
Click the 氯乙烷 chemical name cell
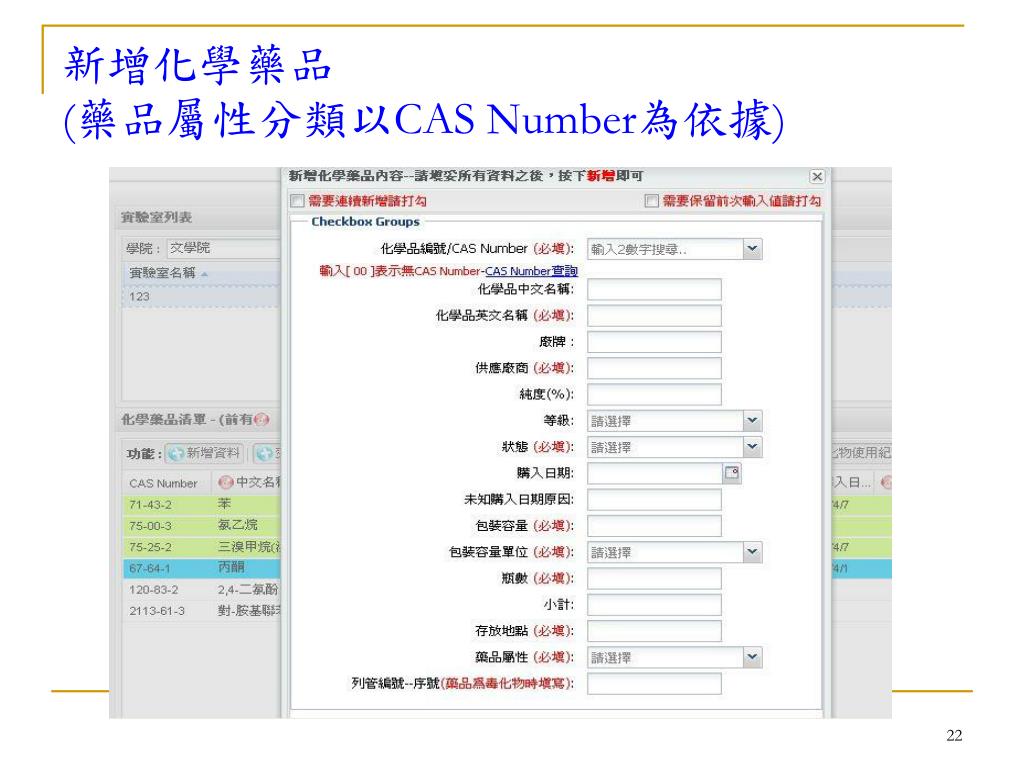pos(238,525)
